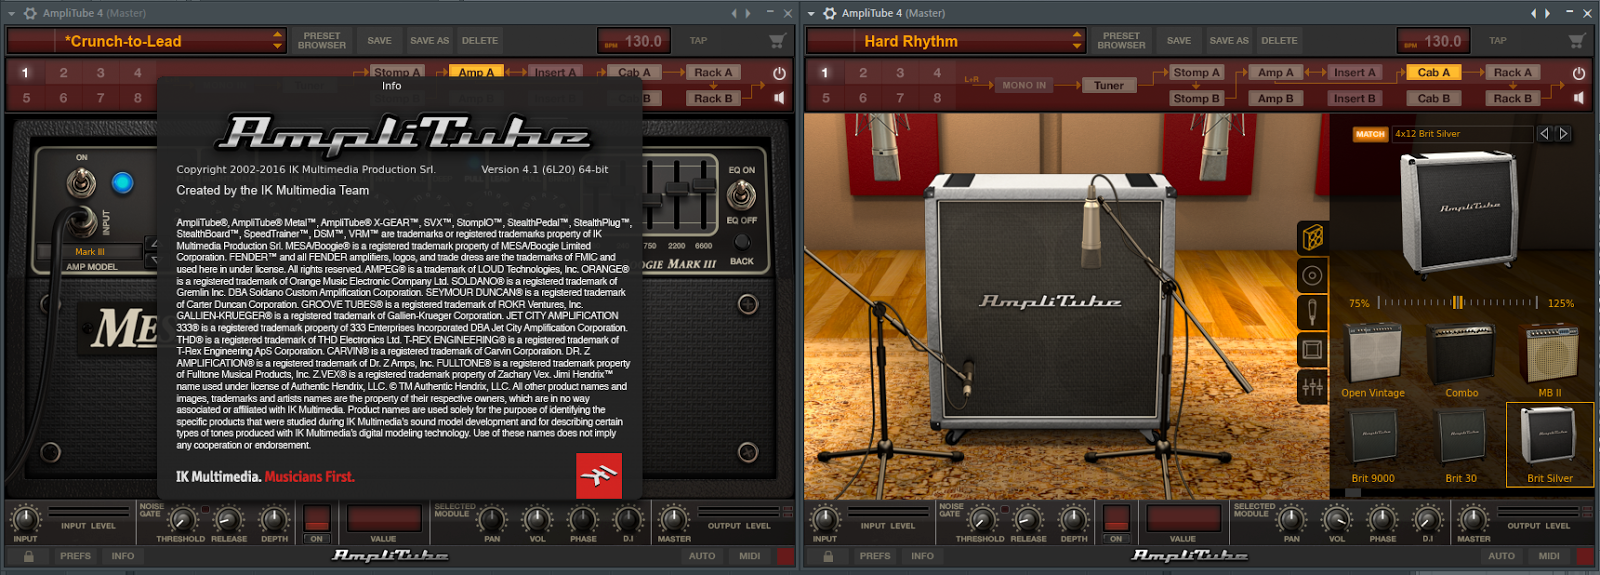Image resolution: width=1600 pixels, height=575 pixels.
Task: Select Cab A in right window chain
Action: tap(1434, 72)
